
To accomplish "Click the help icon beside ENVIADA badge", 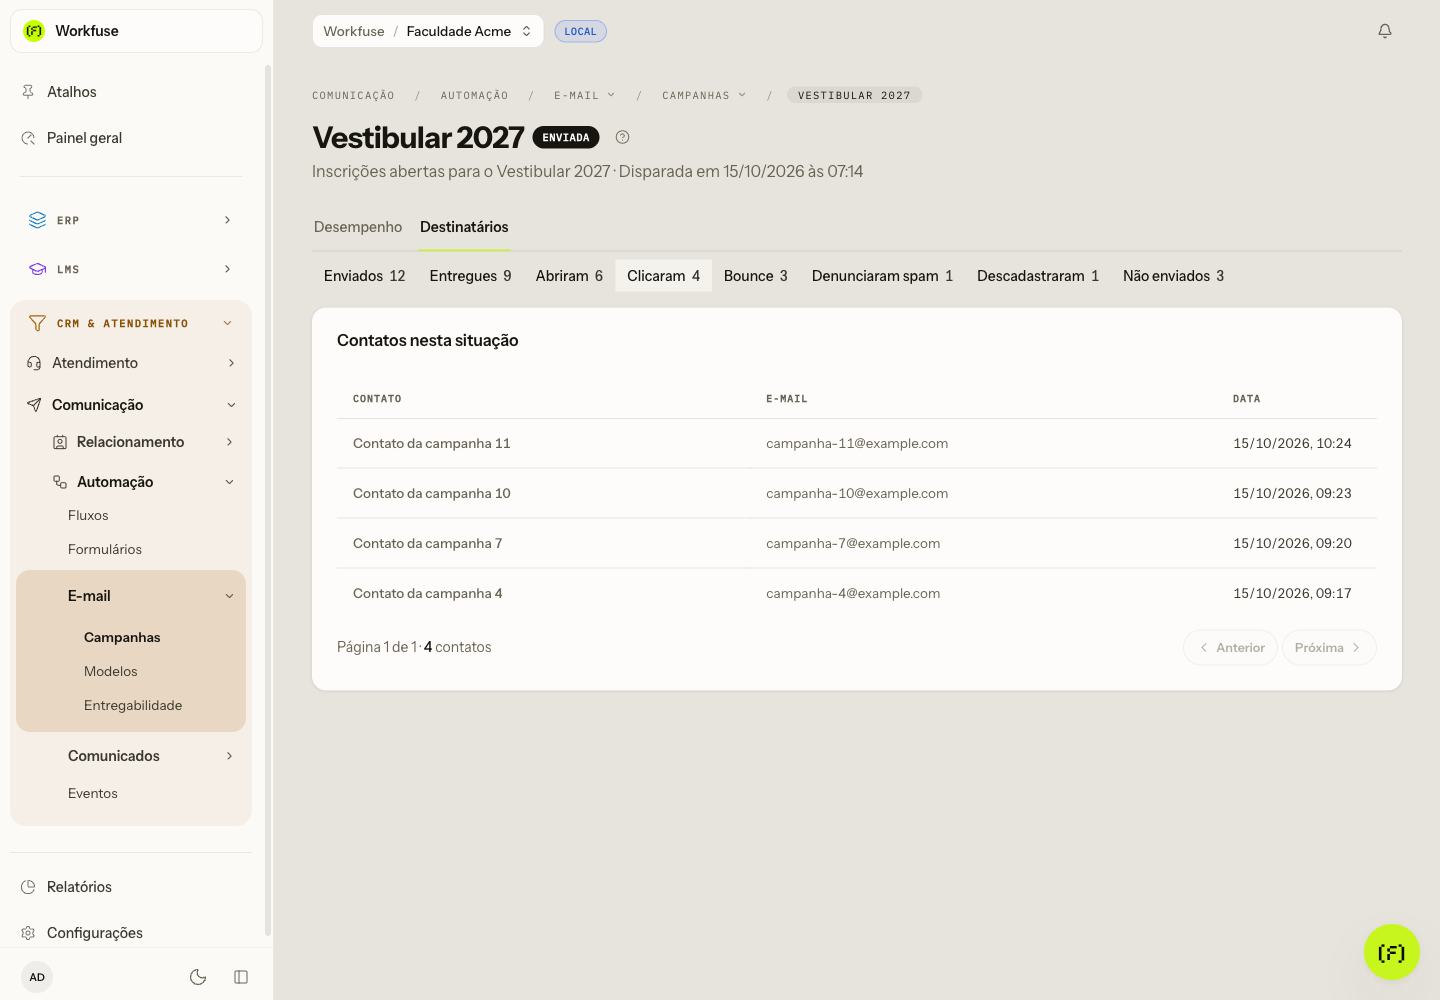I will coord(622,137).
